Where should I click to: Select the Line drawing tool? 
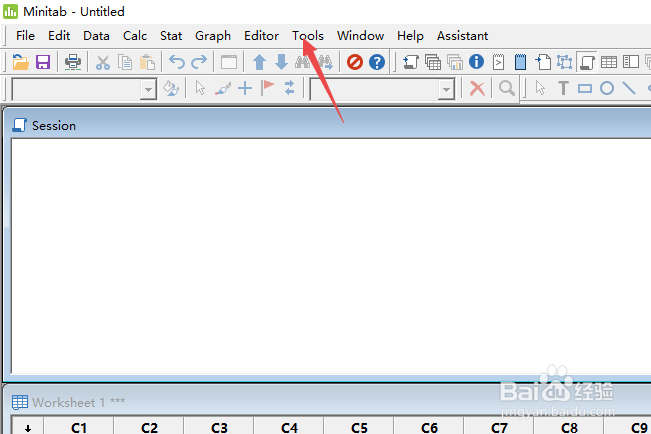click(x=629, y=88)
